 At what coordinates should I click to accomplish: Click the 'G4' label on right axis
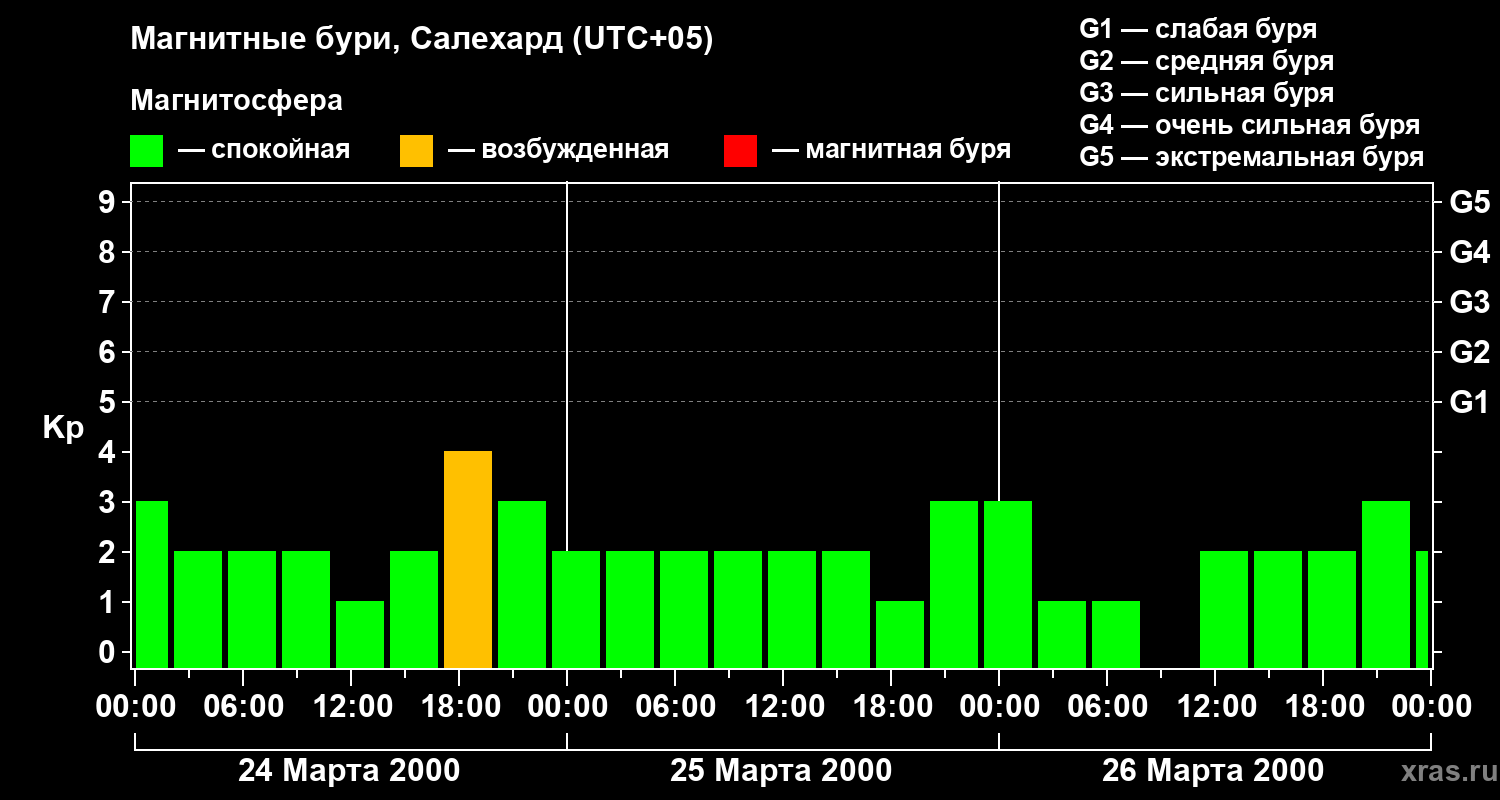pos(1469,252)
